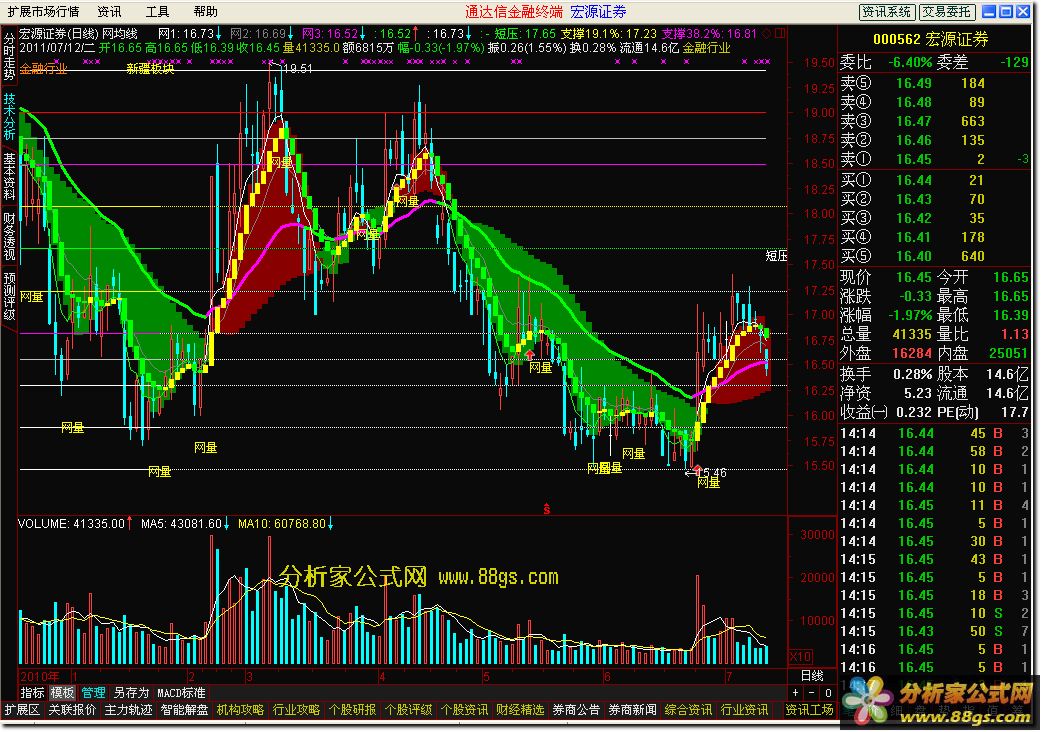Open the 个股评级 bottom tab
Screen dimensions: 1042x732
[x=408, y=710]
